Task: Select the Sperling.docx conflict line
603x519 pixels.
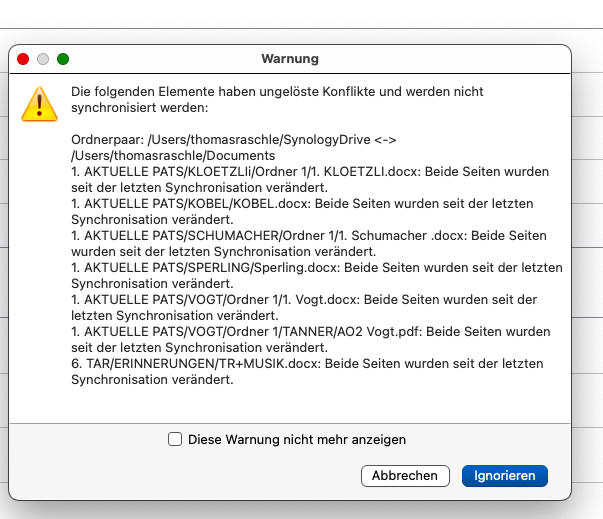Action: click(x=317, y=275)
